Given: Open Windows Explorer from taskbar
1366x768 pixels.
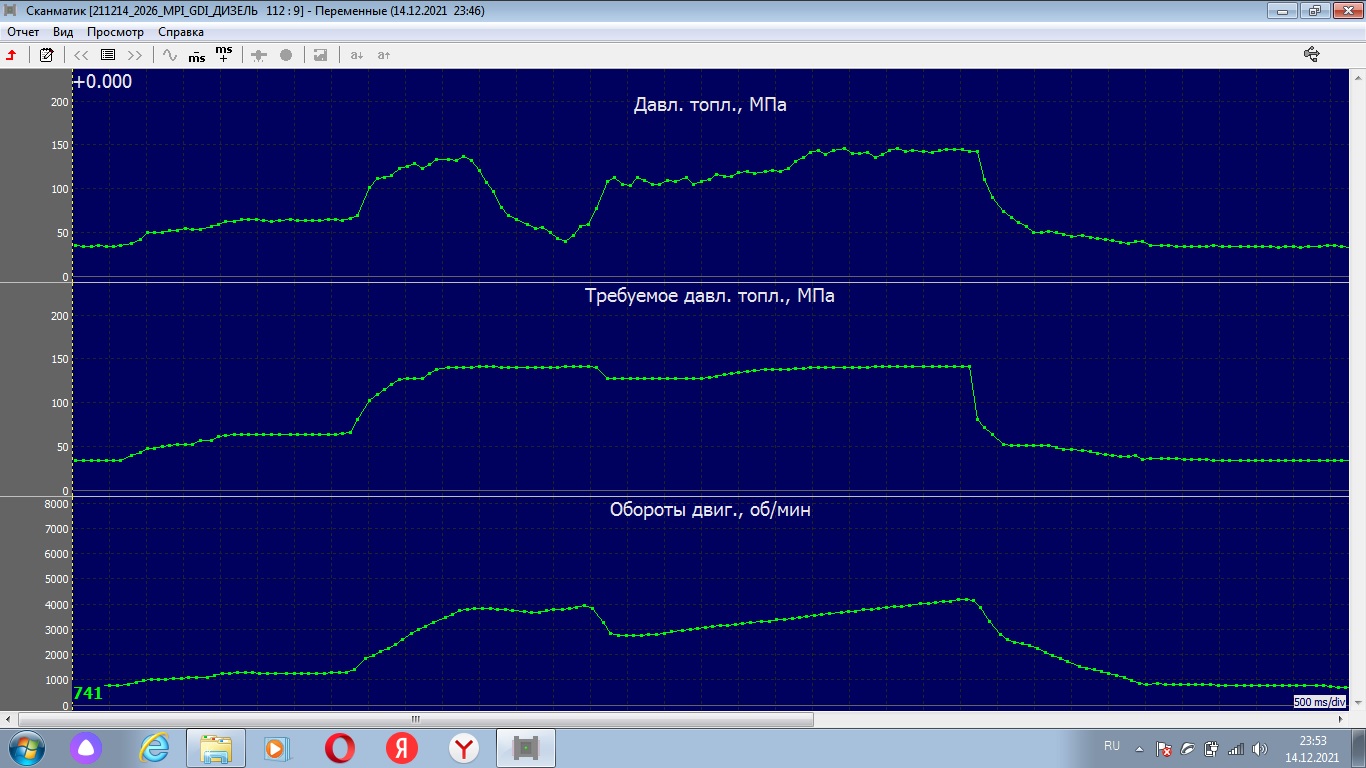Looking at the screenshot, I should [216, 748].
